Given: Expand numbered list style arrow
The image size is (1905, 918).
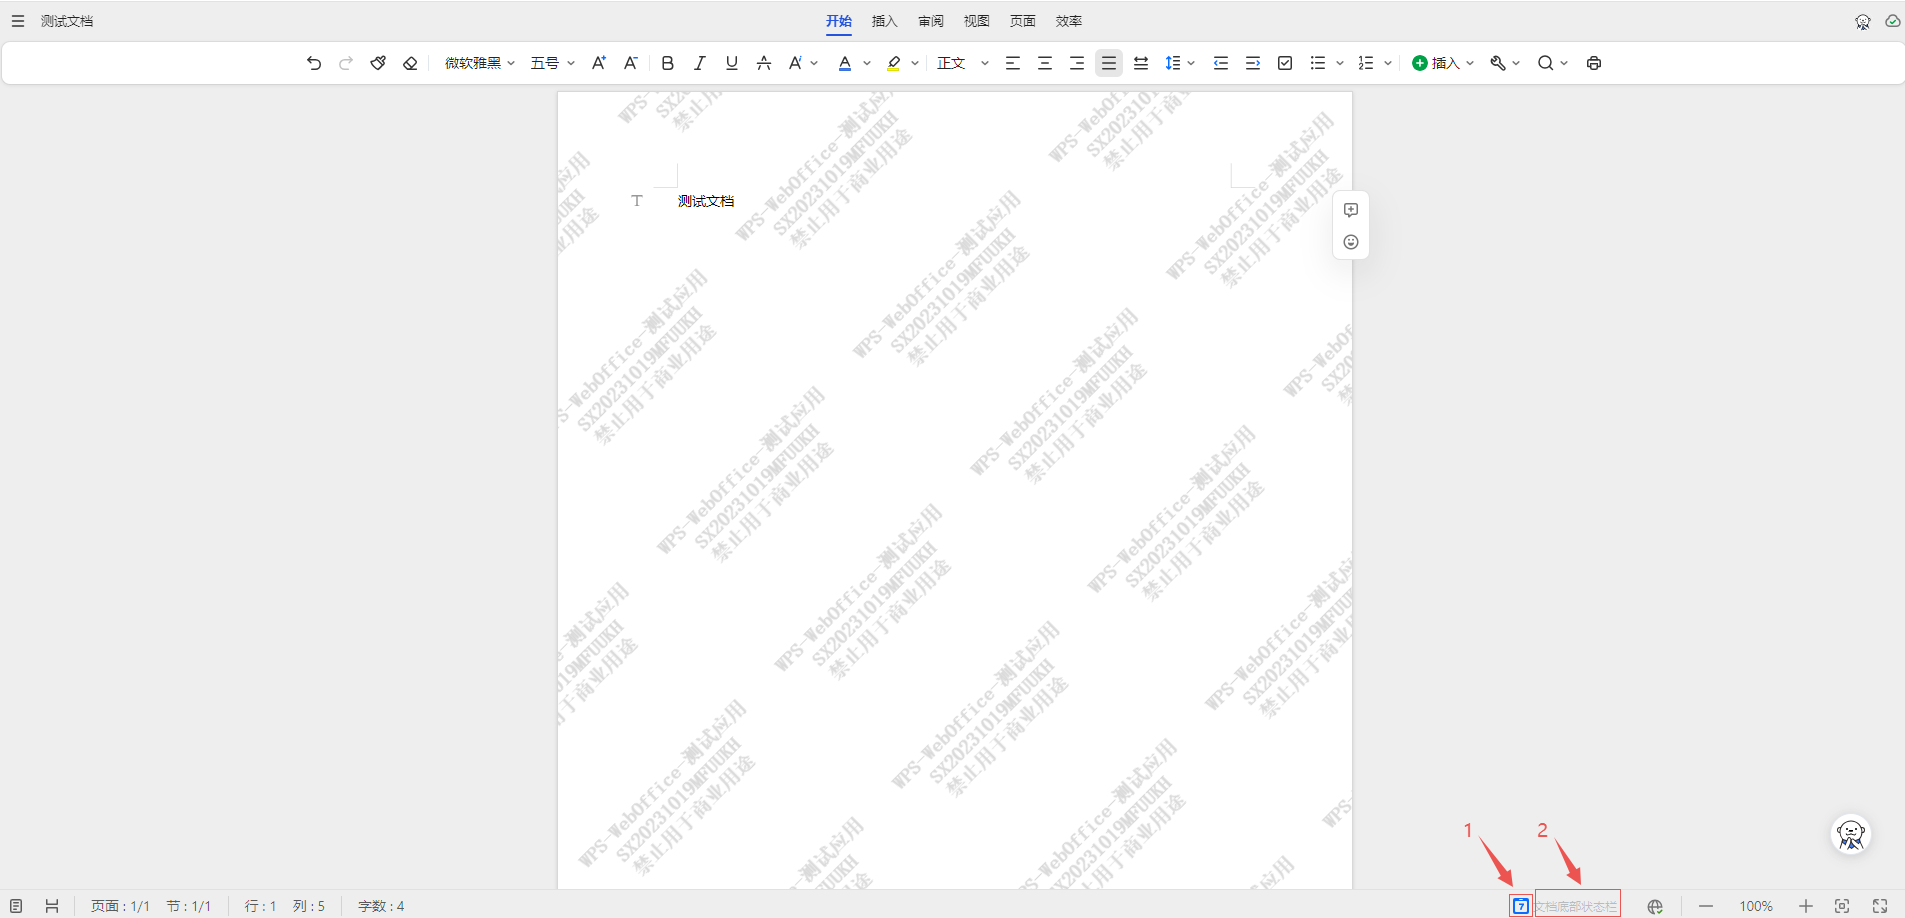Looking at the screenshot, I should tap(1388, 63).
